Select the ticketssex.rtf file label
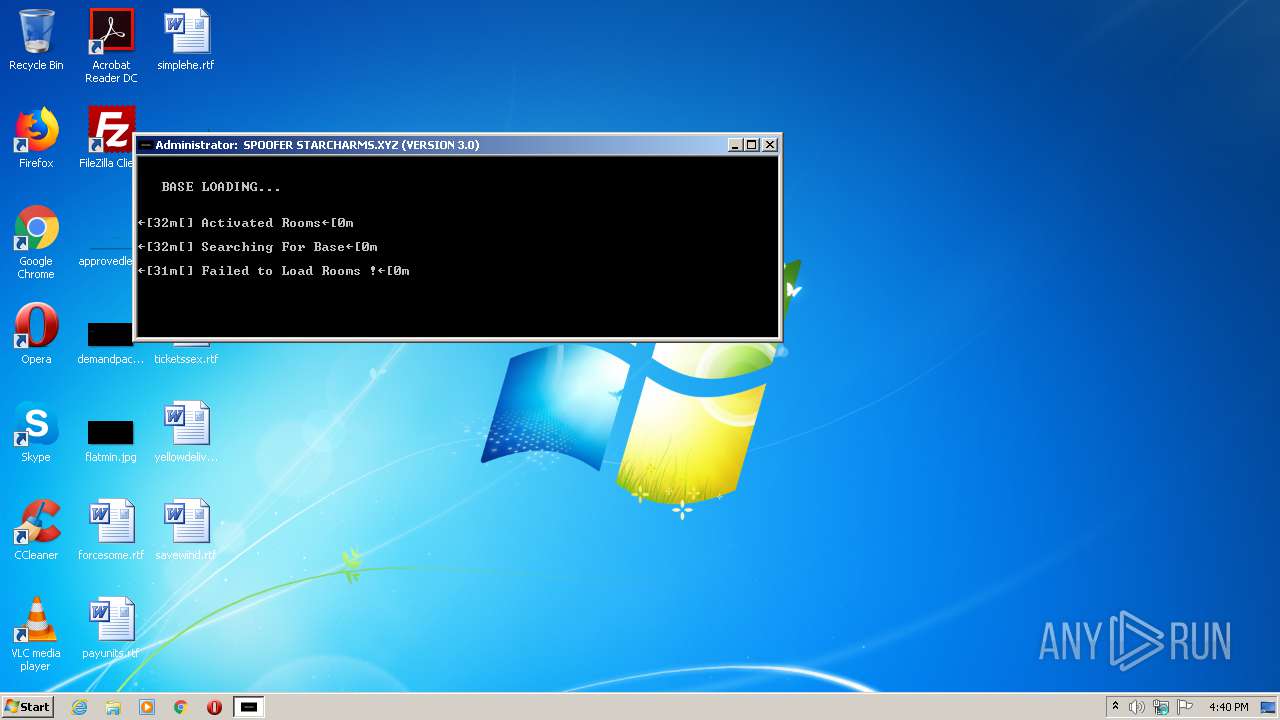 point(186,359)
